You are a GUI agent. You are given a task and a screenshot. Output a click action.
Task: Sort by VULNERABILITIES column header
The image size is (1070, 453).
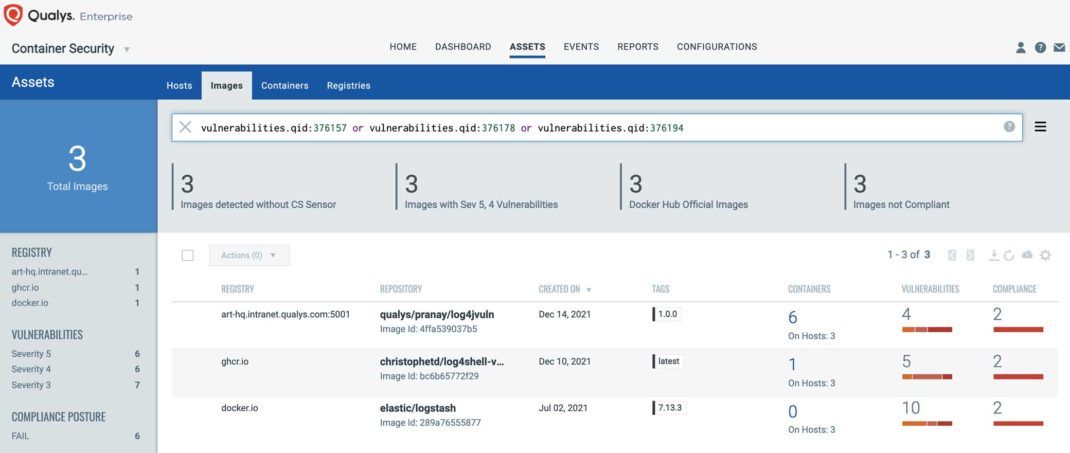930,289
